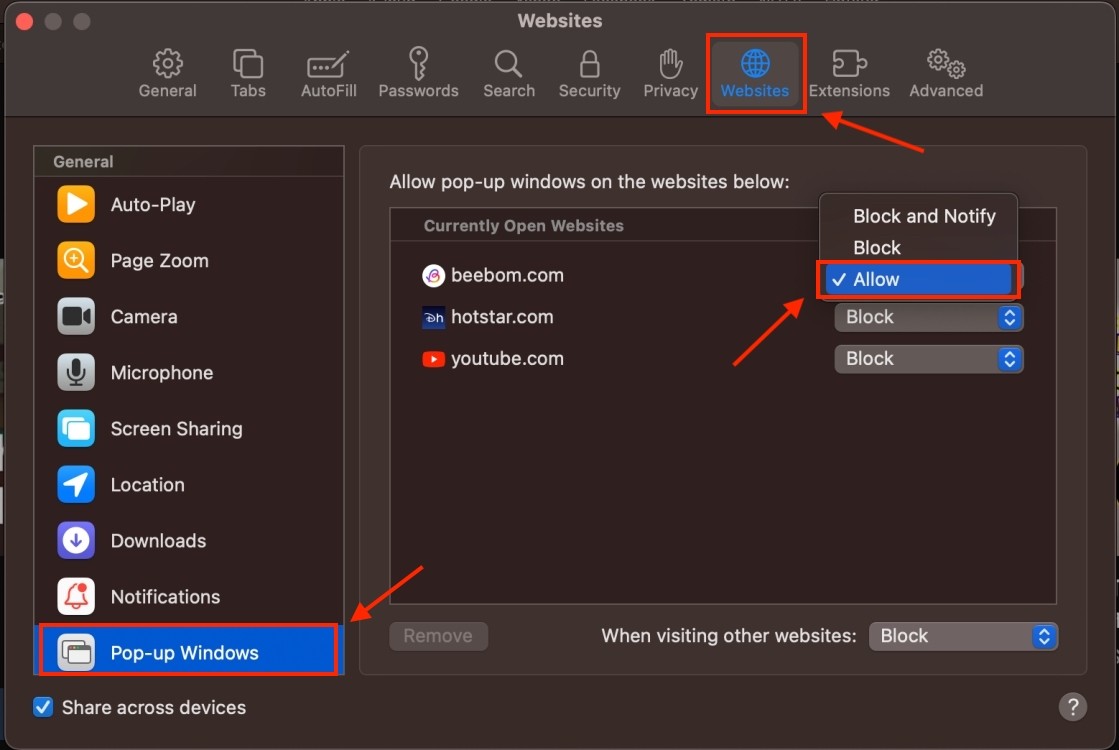The image size is (1119, 750).
Task: Select the Auto-Play label in sidebar
Action: click(x=153, y=205)
